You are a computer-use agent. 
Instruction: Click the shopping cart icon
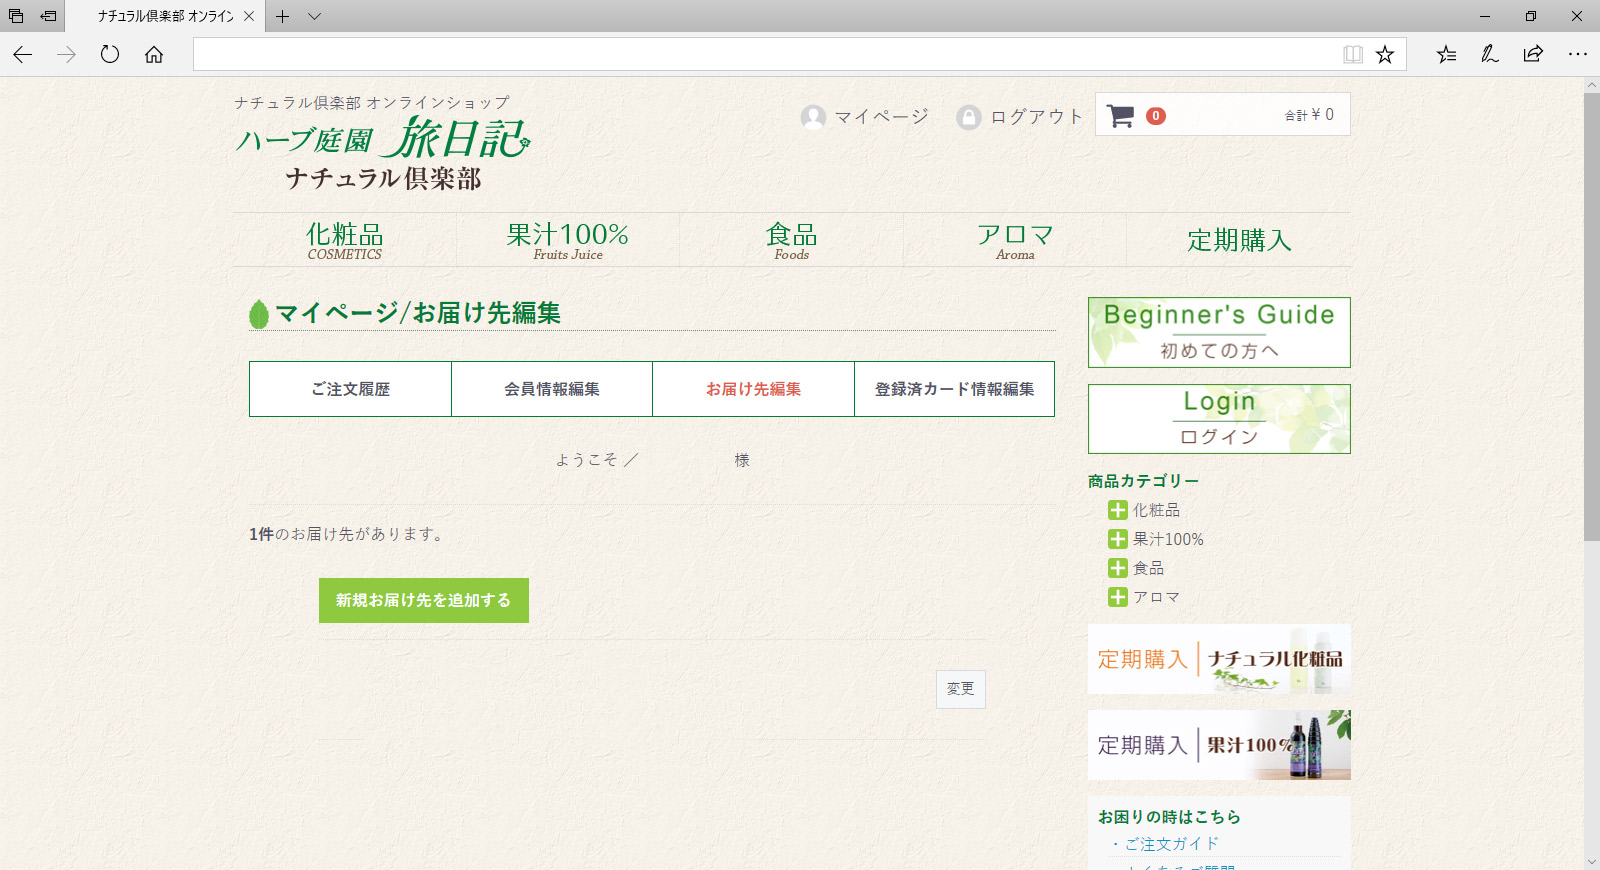click(x=1120, y=116)
